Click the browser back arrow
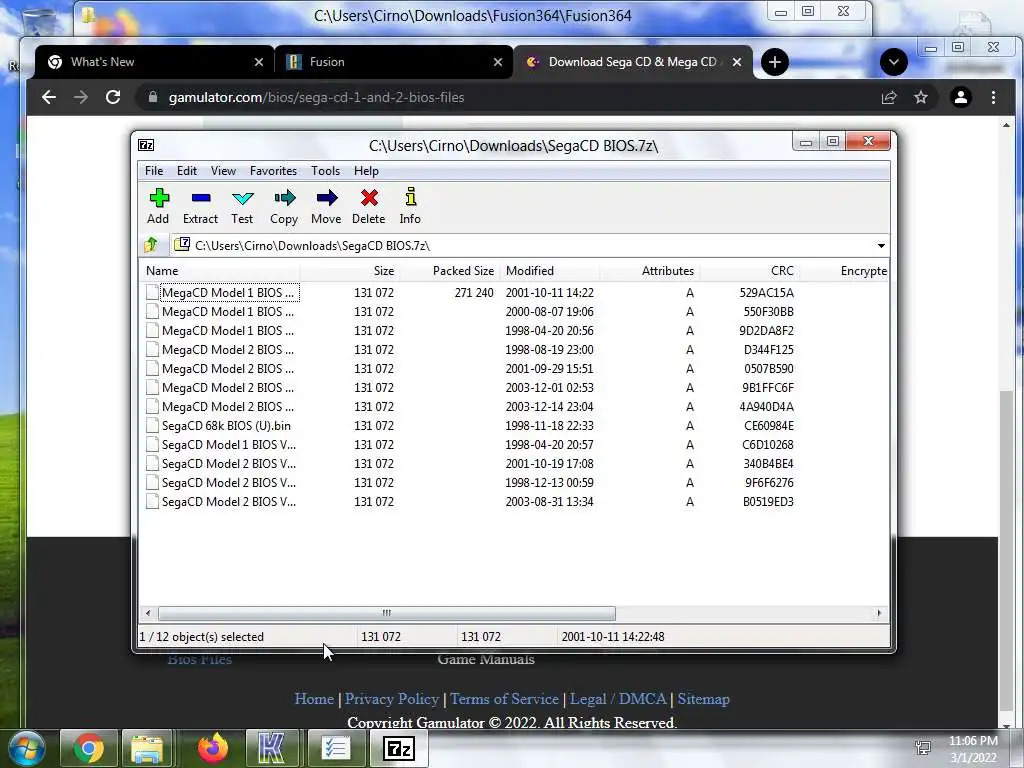The image size is (1024, 768). (48, 97)
